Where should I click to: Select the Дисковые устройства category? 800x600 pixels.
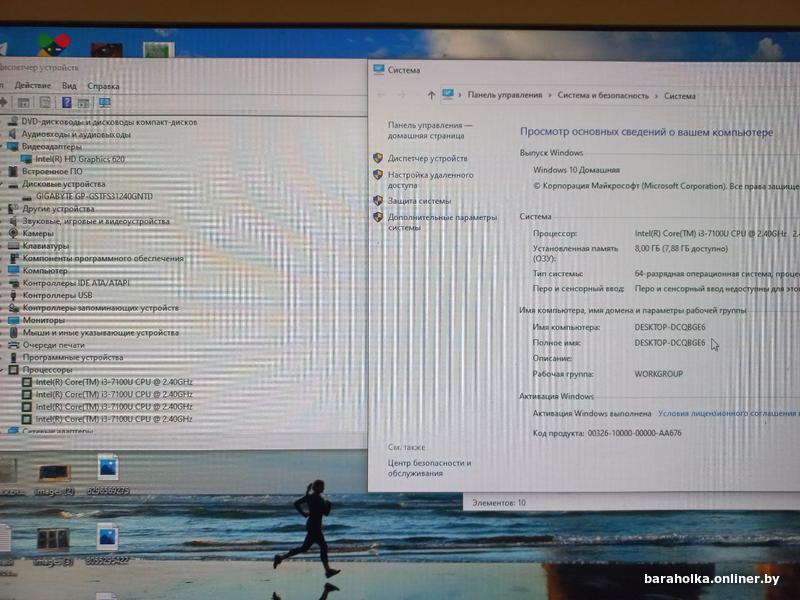[x=64, y=184]
